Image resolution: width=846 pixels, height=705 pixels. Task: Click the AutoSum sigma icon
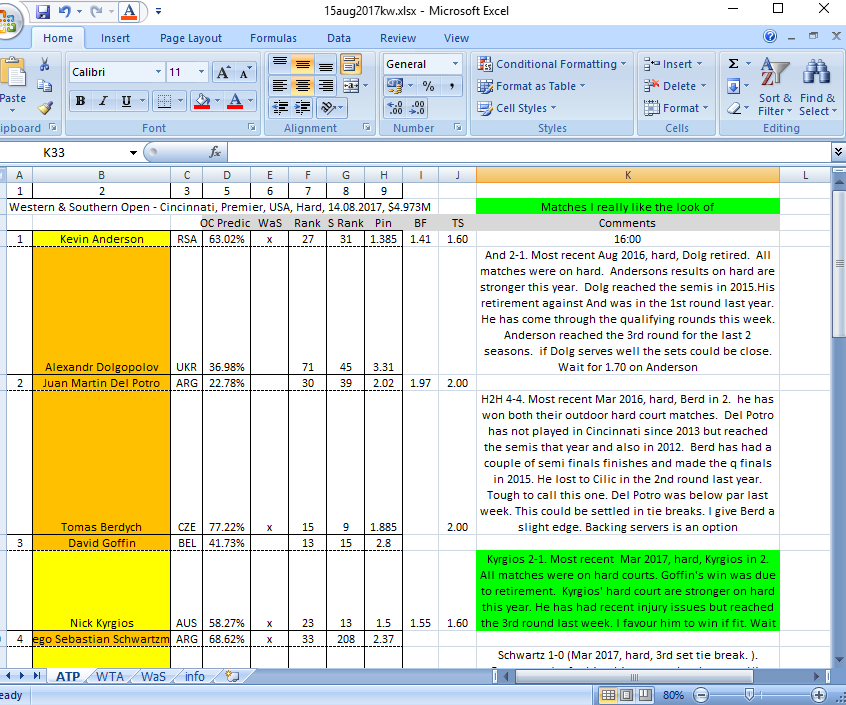pyautogui.click(x=734, y=64)
